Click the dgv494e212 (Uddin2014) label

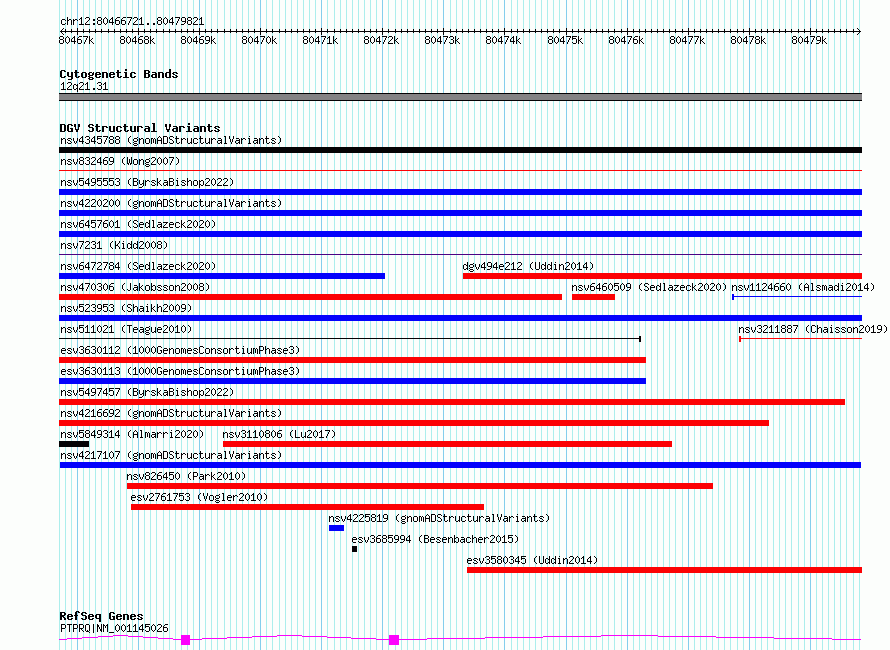(528, 266)
